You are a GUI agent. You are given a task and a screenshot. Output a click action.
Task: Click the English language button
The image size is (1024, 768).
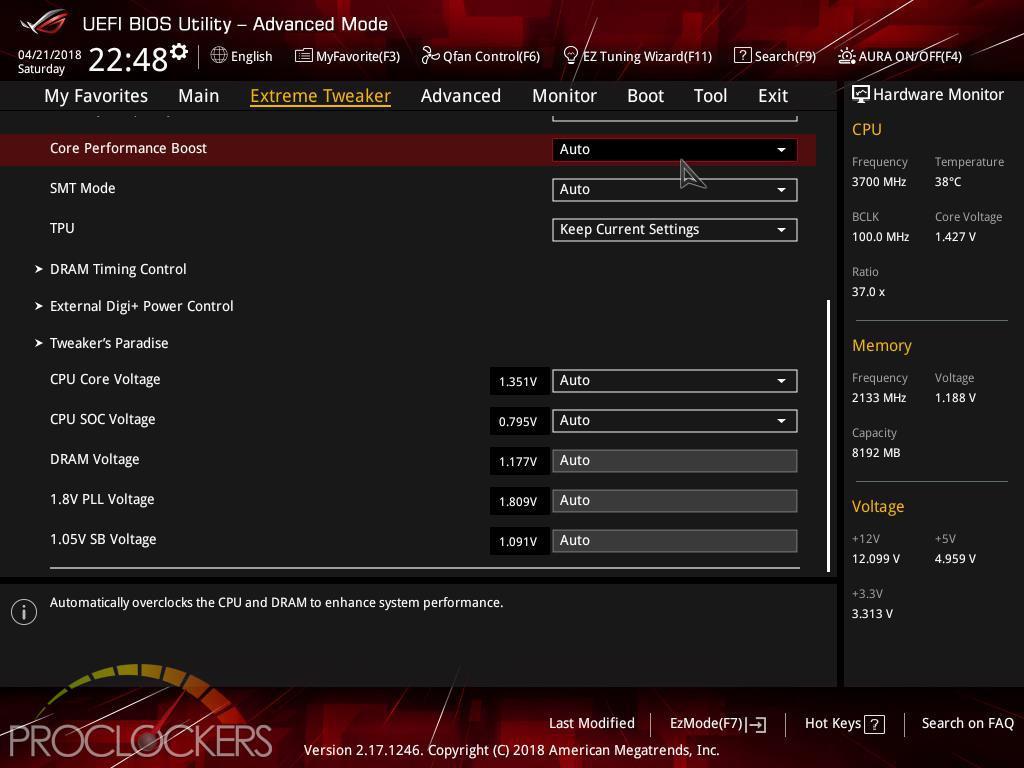pos(242,56)
